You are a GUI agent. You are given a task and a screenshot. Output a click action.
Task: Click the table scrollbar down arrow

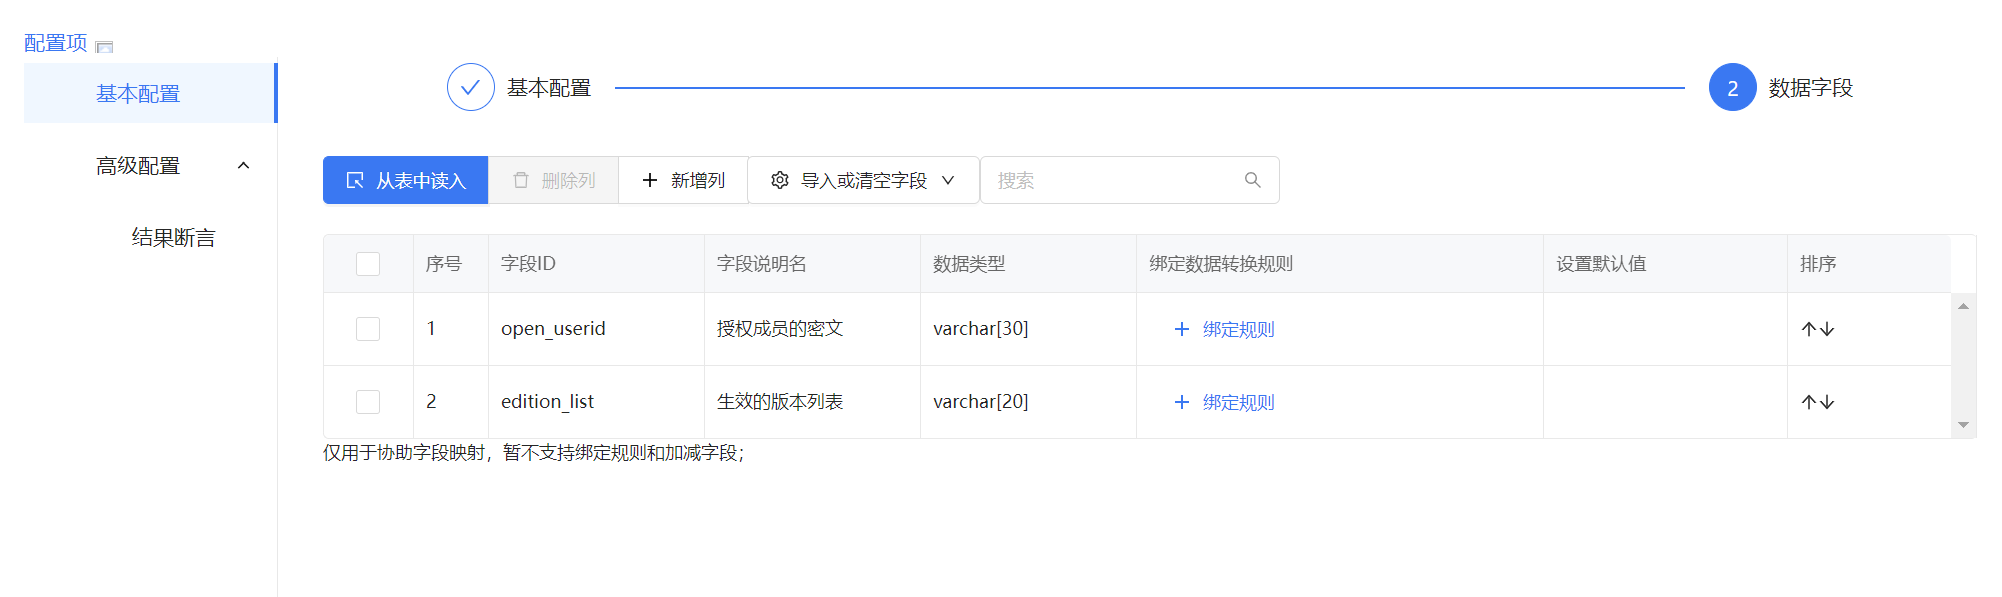coord(1963,425)
